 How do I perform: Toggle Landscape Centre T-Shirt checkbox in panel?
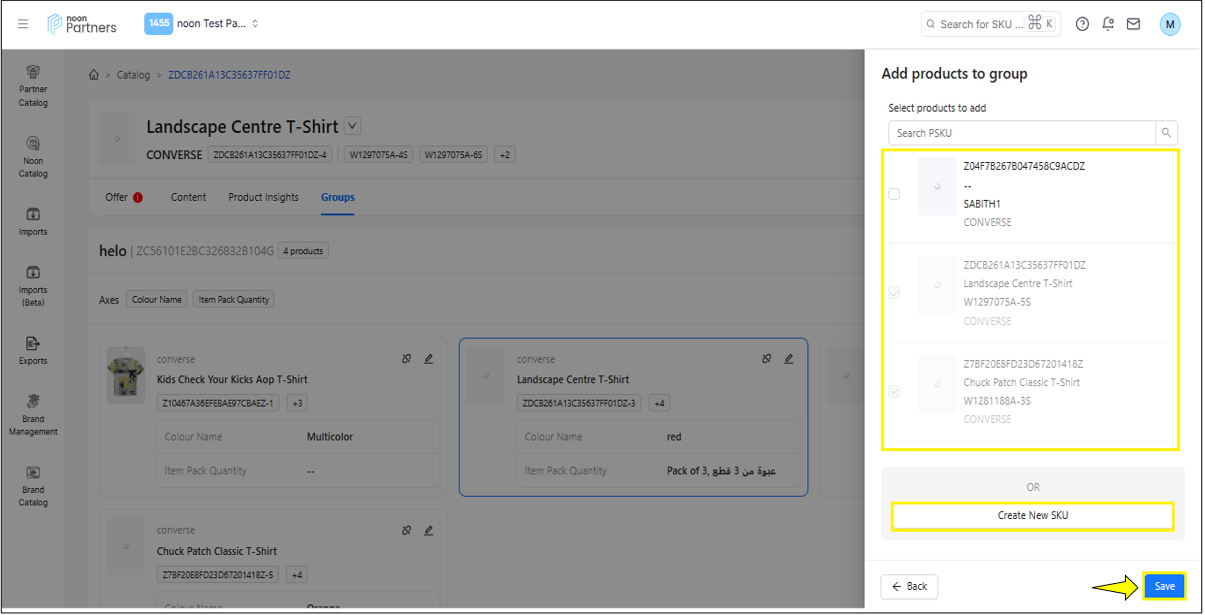894,293
